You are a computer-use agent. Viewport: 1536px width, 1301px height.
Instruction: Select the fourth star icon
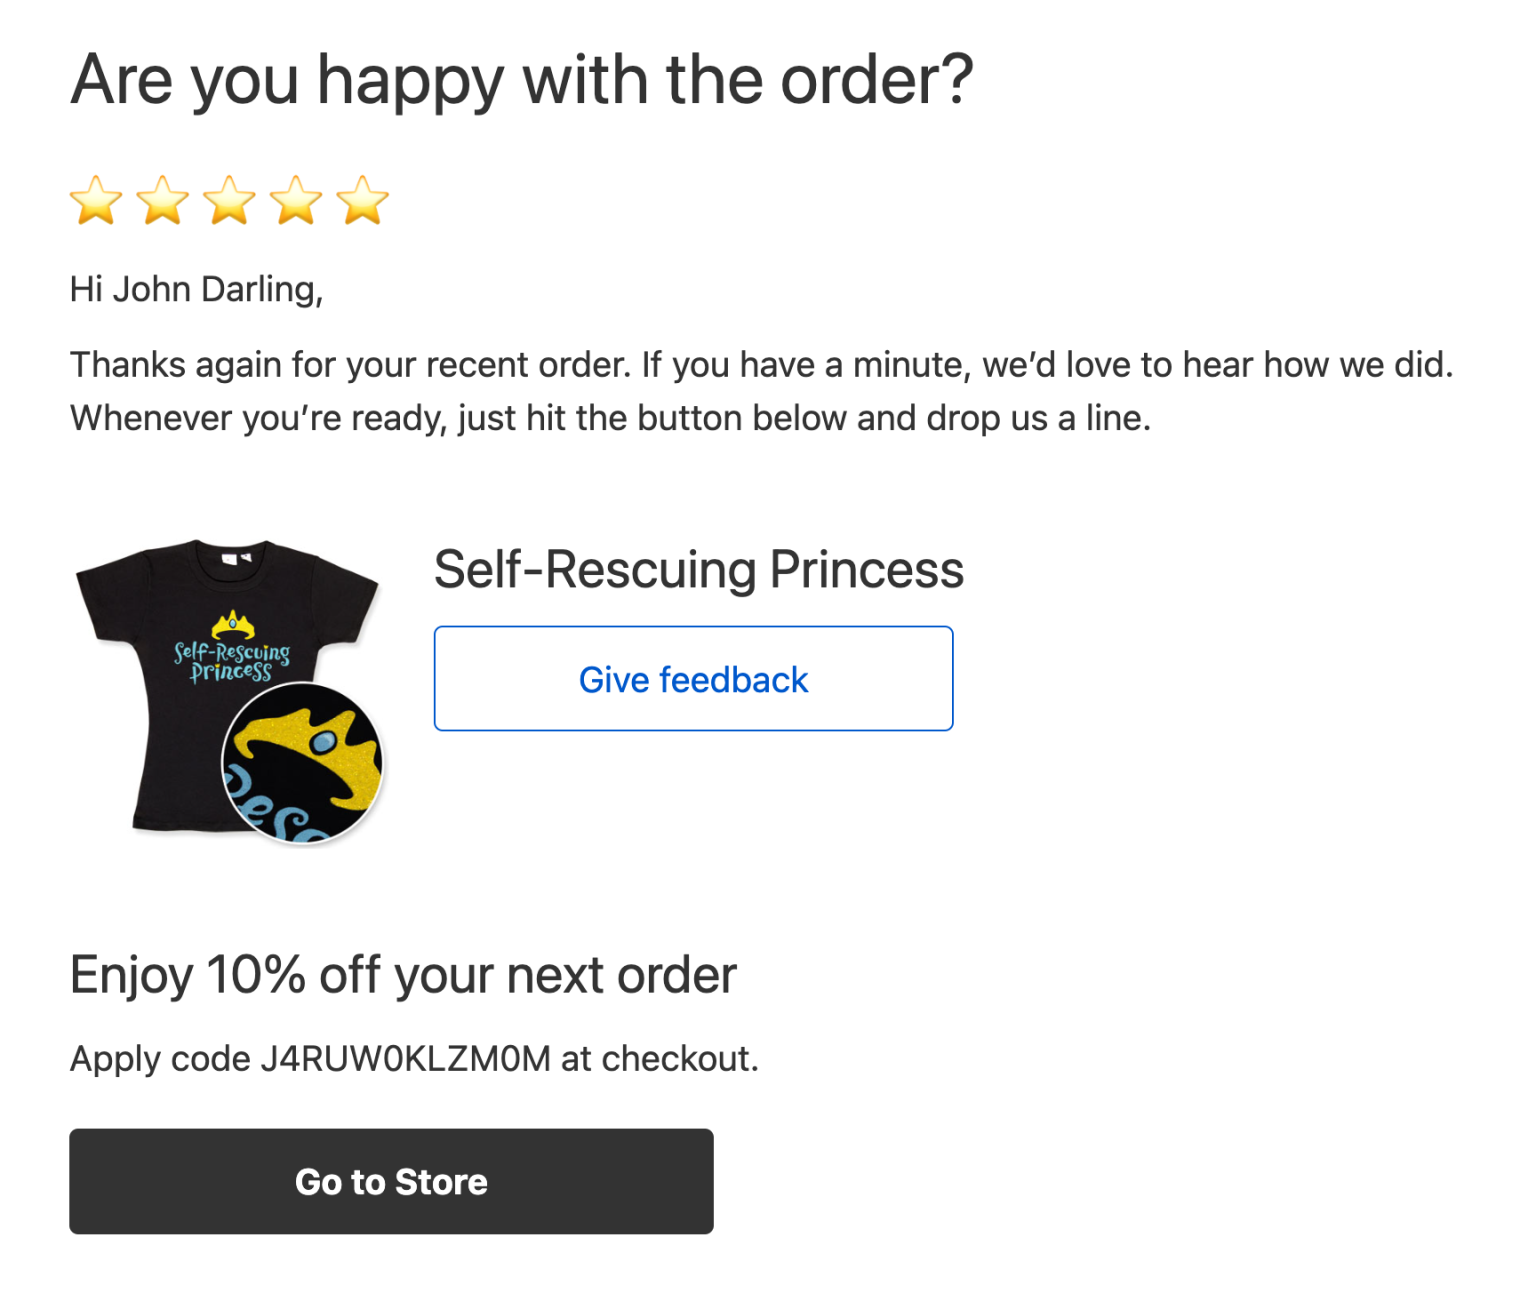[x=296, y=200]
